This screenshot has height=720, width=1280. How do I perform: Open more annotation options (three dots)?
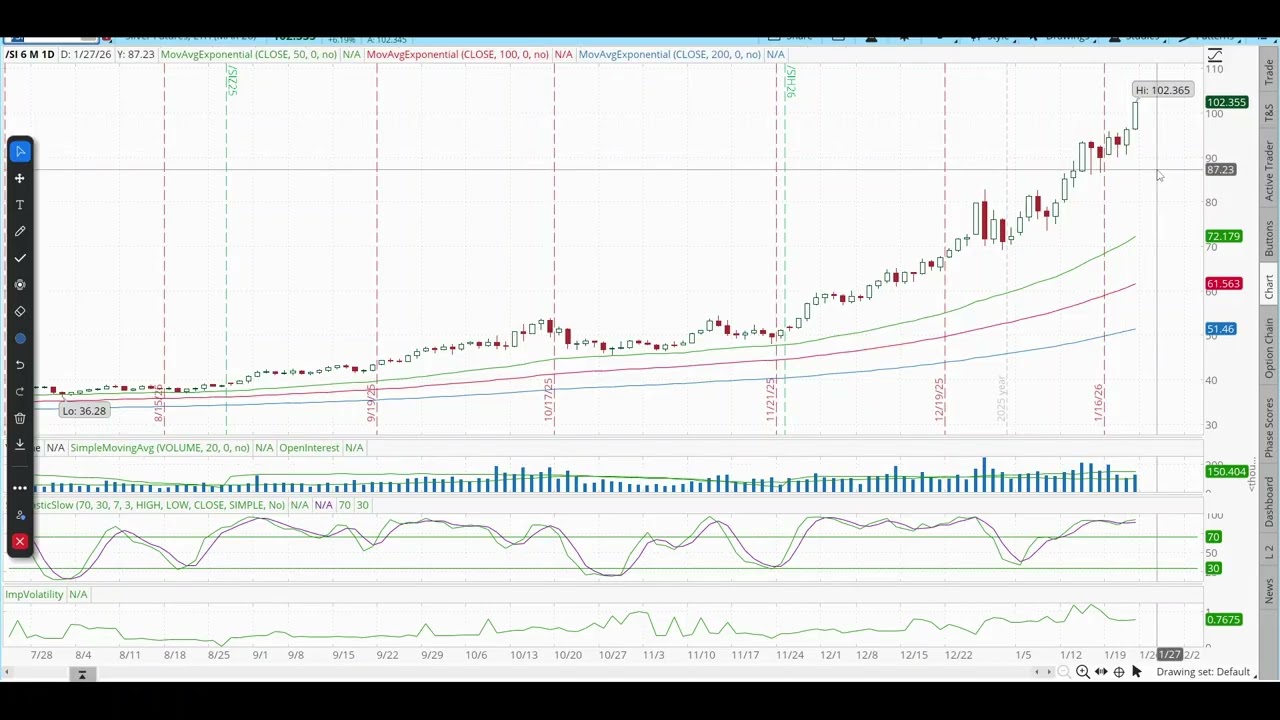[x=20, y=488]
